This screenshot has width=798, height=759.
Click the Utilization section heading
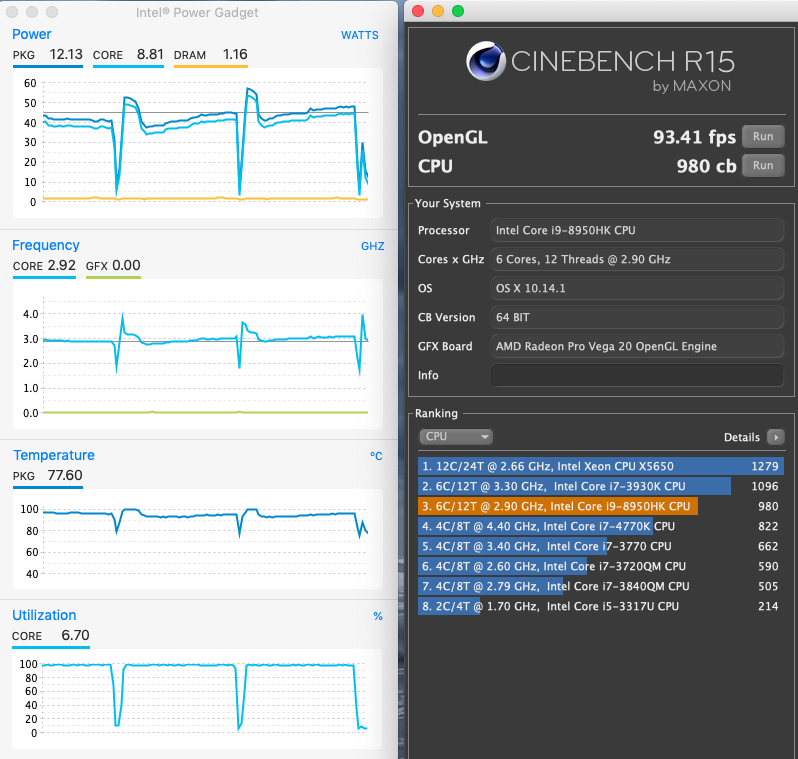[x=44, y=615]
